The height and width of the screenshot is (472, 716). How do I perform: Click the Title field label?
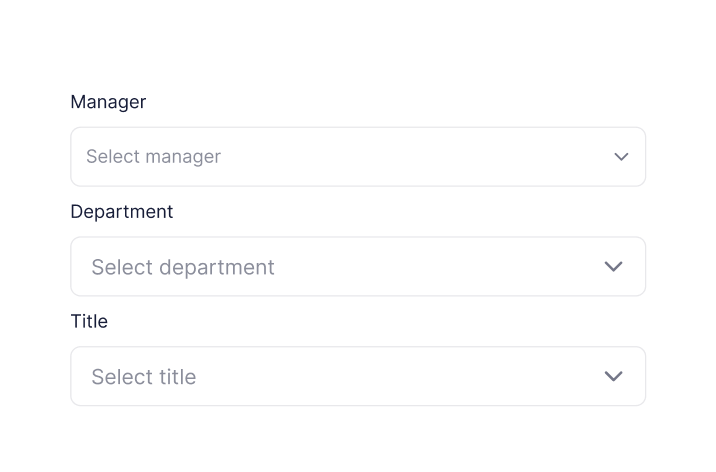click(x=89, y=322)
